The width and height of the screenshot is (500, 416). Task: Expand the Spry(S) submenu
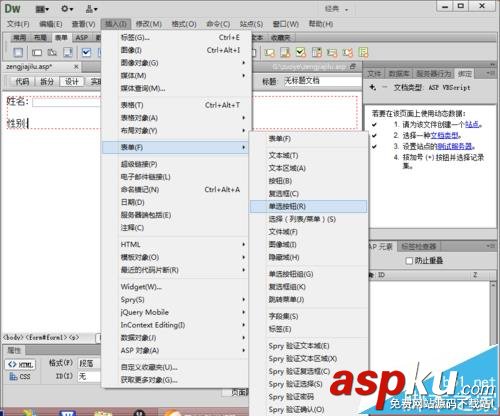coord(176,299)
